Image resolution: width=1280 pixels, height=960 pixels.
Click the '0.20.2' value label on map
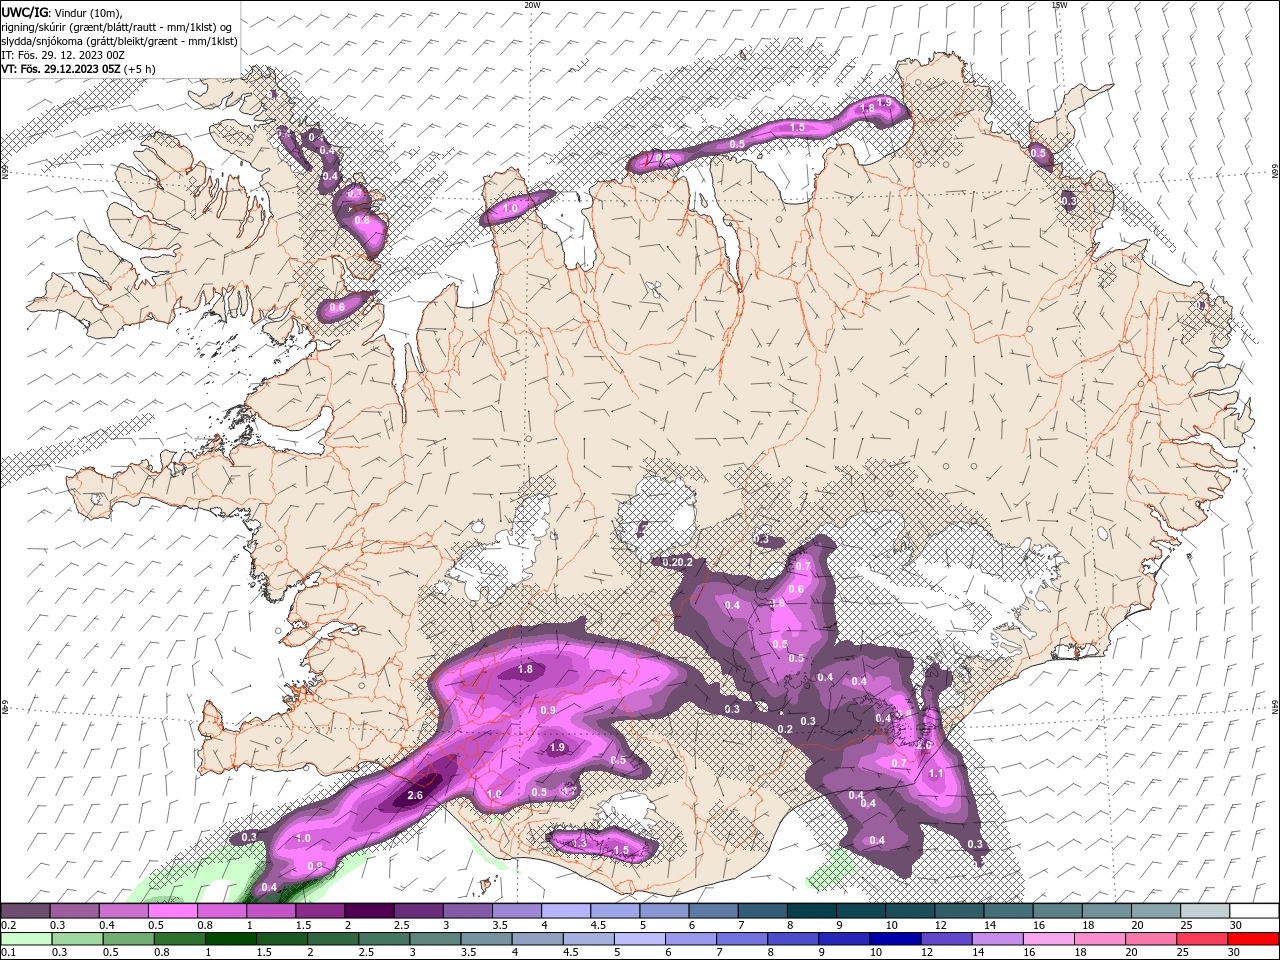coord(677,563)
